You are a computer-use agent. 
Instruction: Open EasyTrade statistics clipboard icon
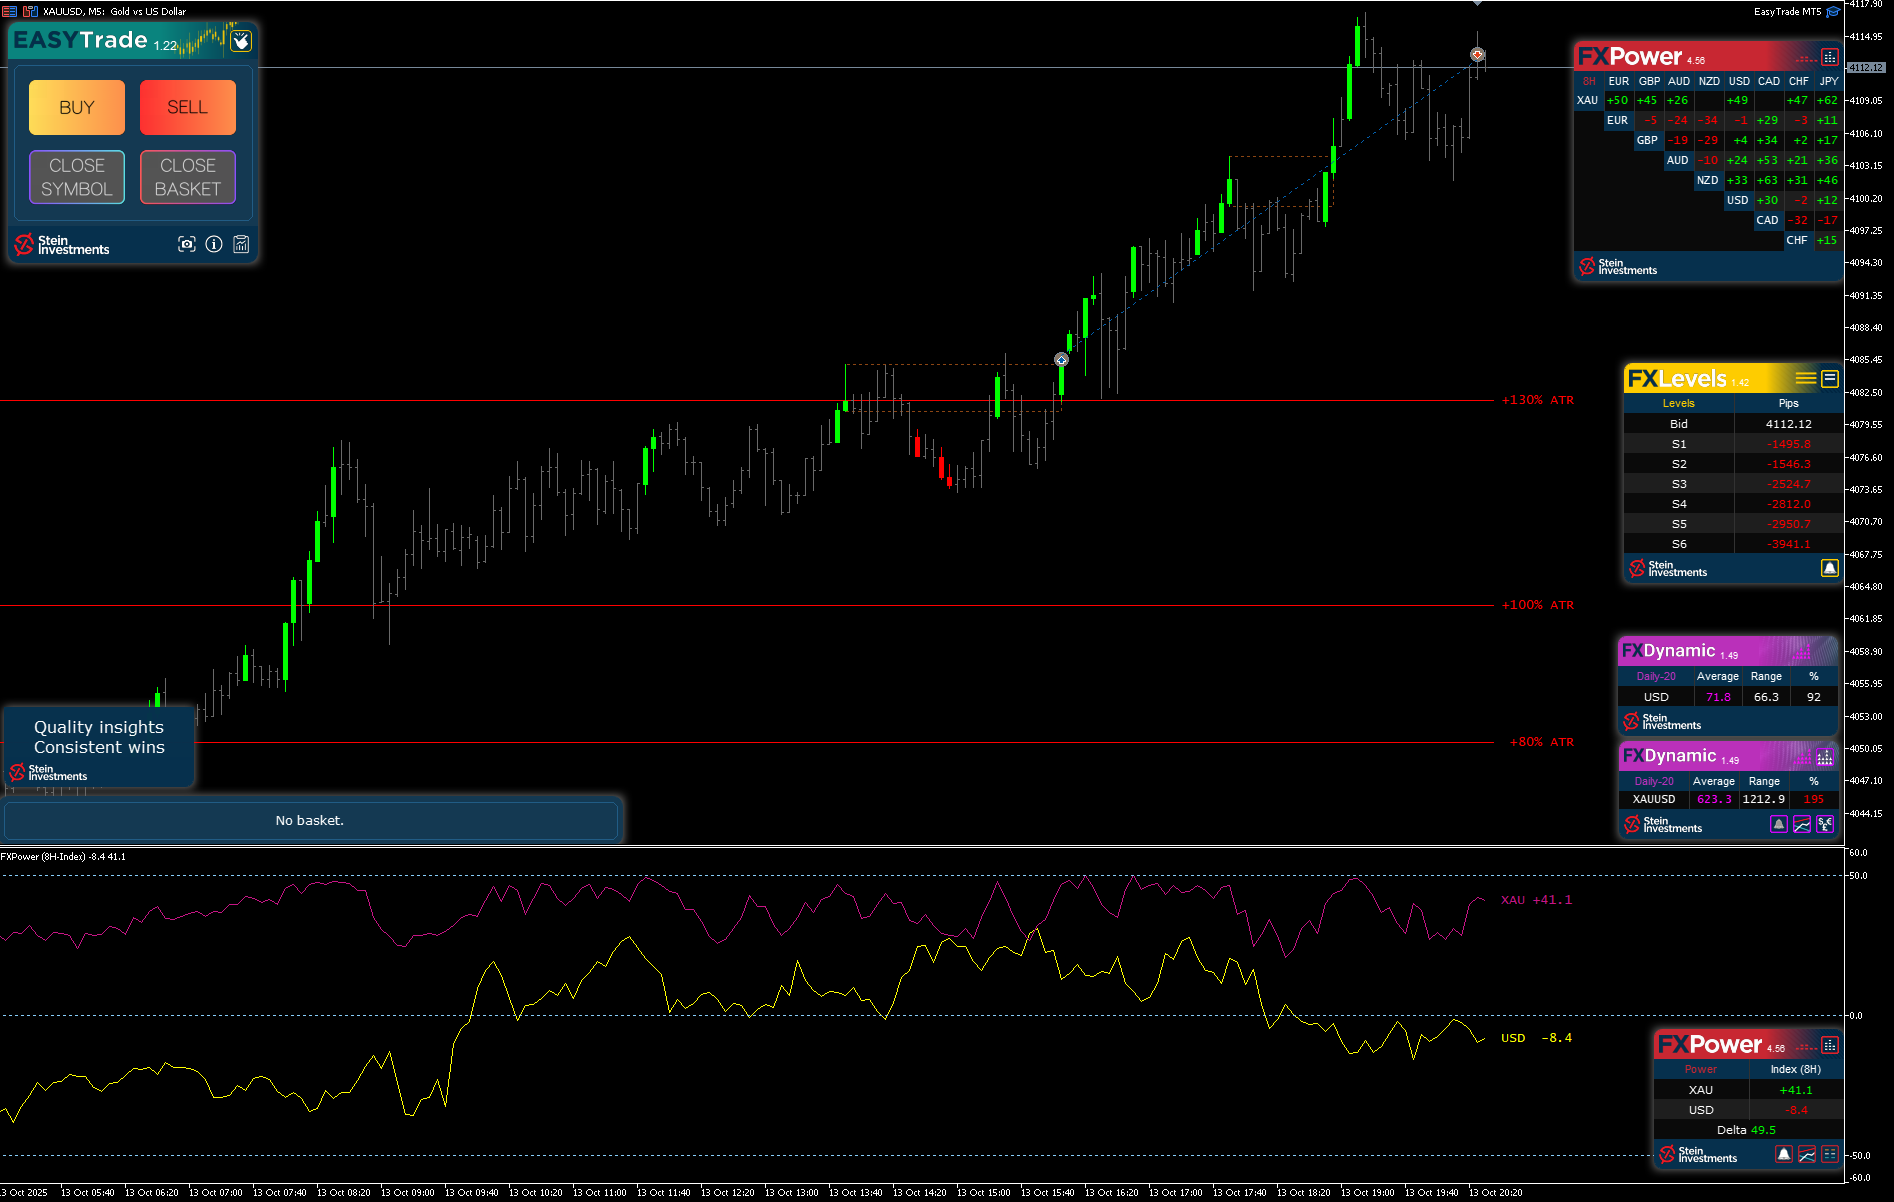pyautogui.click(x=241, y=244)
